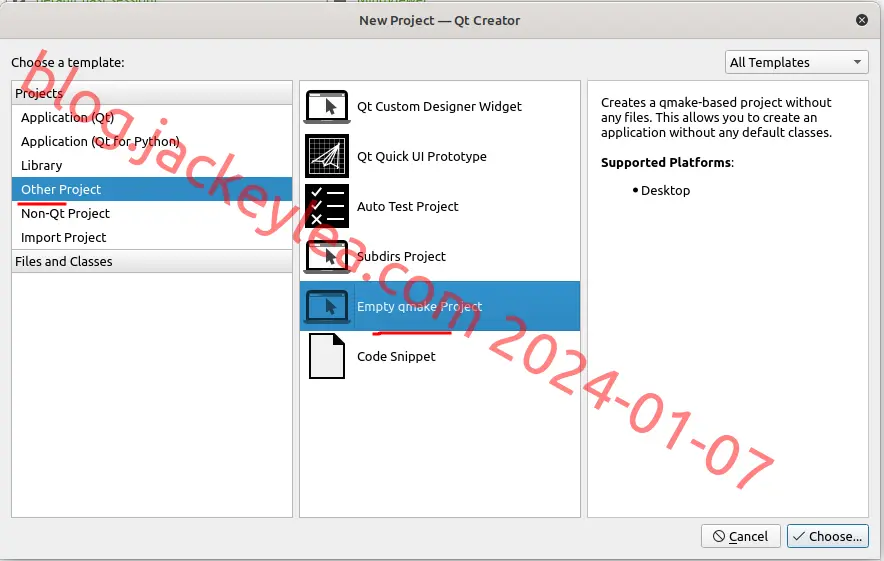Close the New Project dialog
The image size is (884, 561).
[862, 20]
